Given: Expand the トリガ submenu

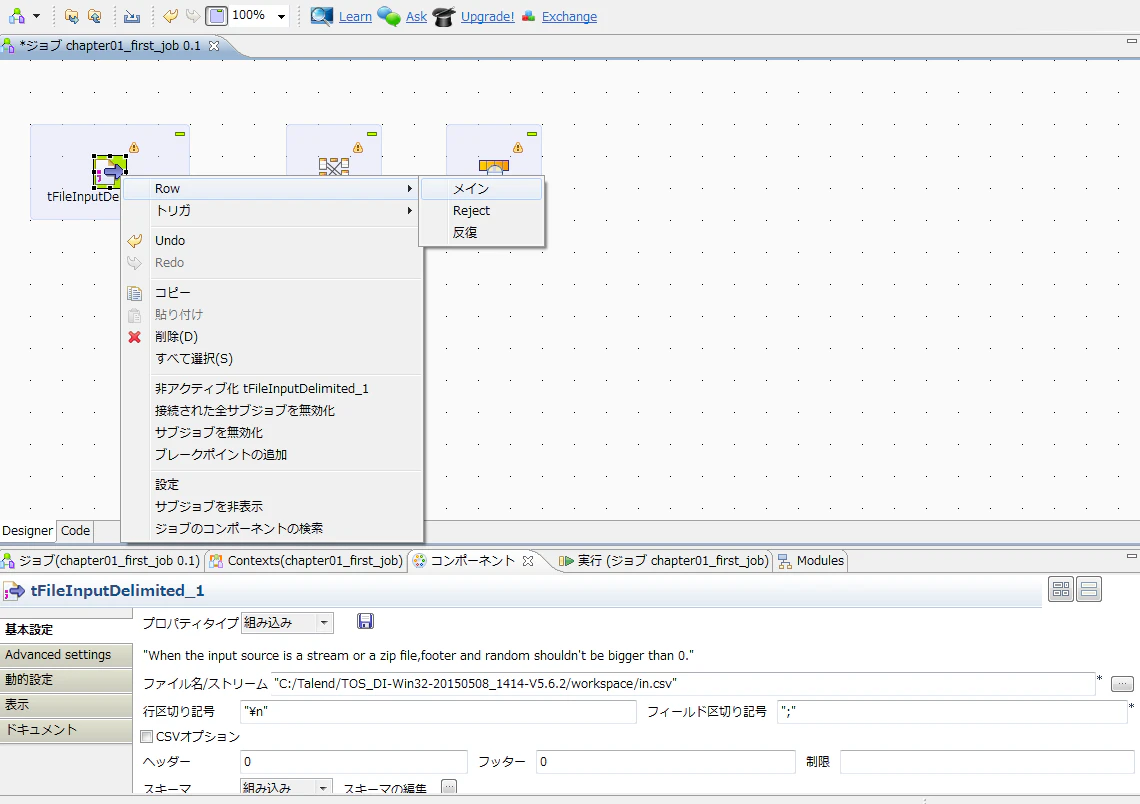Looking at the screenshot, I should click(x=272, y=210).
